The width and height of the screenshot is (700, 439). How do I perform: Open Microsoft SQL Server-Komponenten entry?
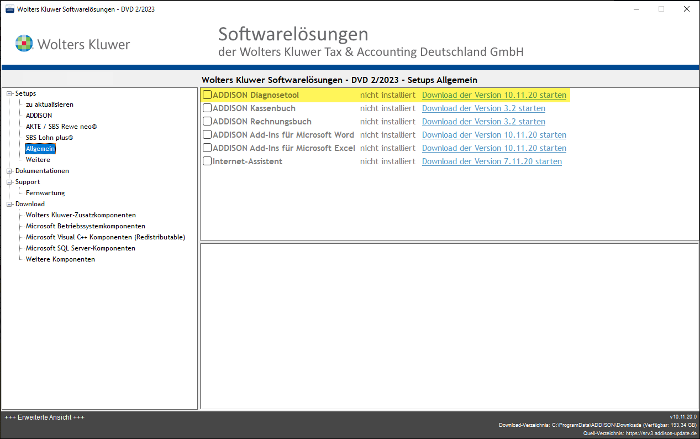pyautogui.click(x=80, y=248)
